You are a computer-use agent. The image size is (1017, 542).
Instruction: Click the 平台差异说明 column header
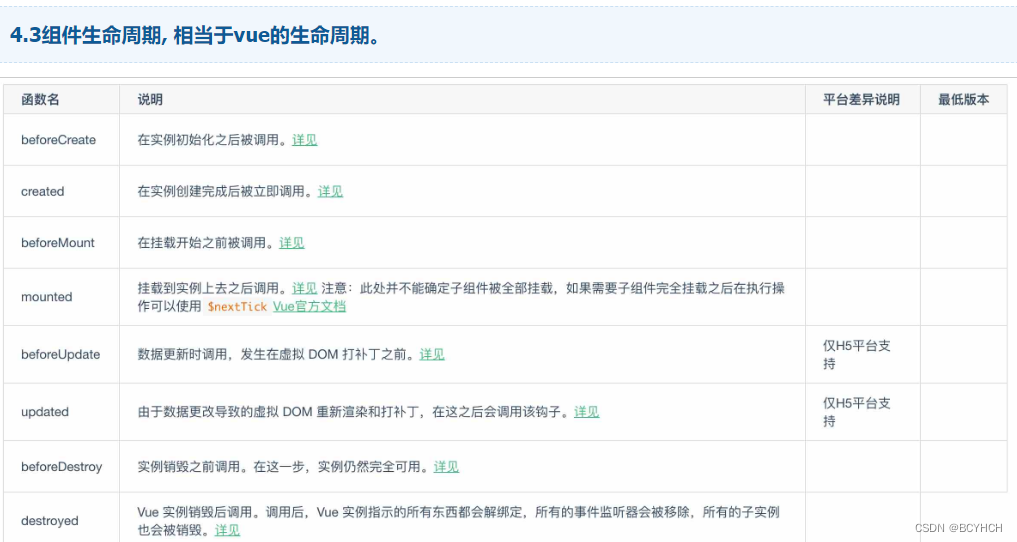click(x=861, y=99)
